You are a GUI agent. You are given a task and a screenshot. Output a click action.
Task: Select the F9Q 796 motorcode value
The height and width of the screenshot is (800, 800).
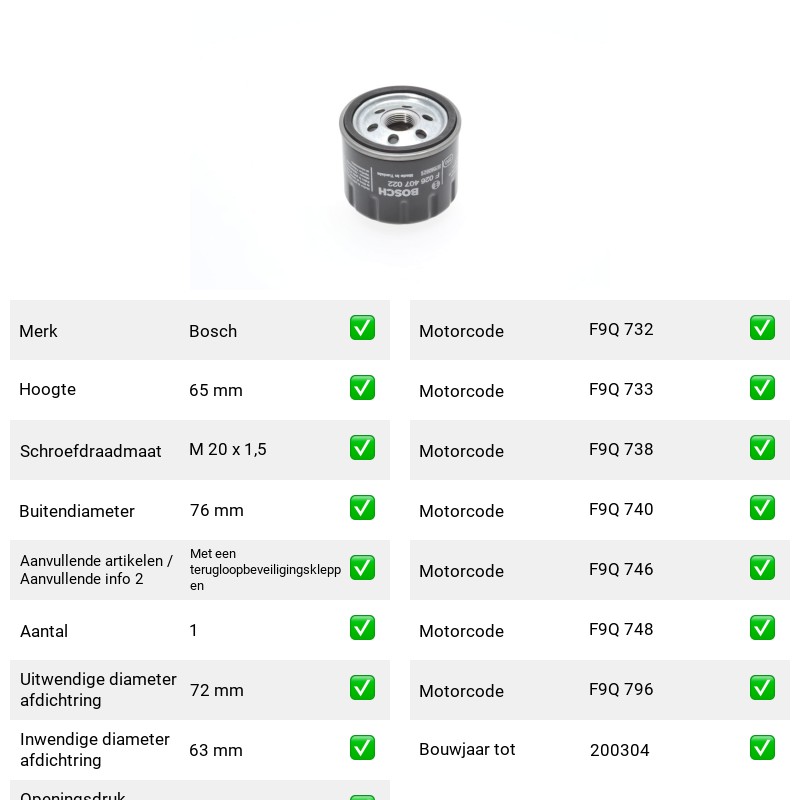click(x=621, y=689)
